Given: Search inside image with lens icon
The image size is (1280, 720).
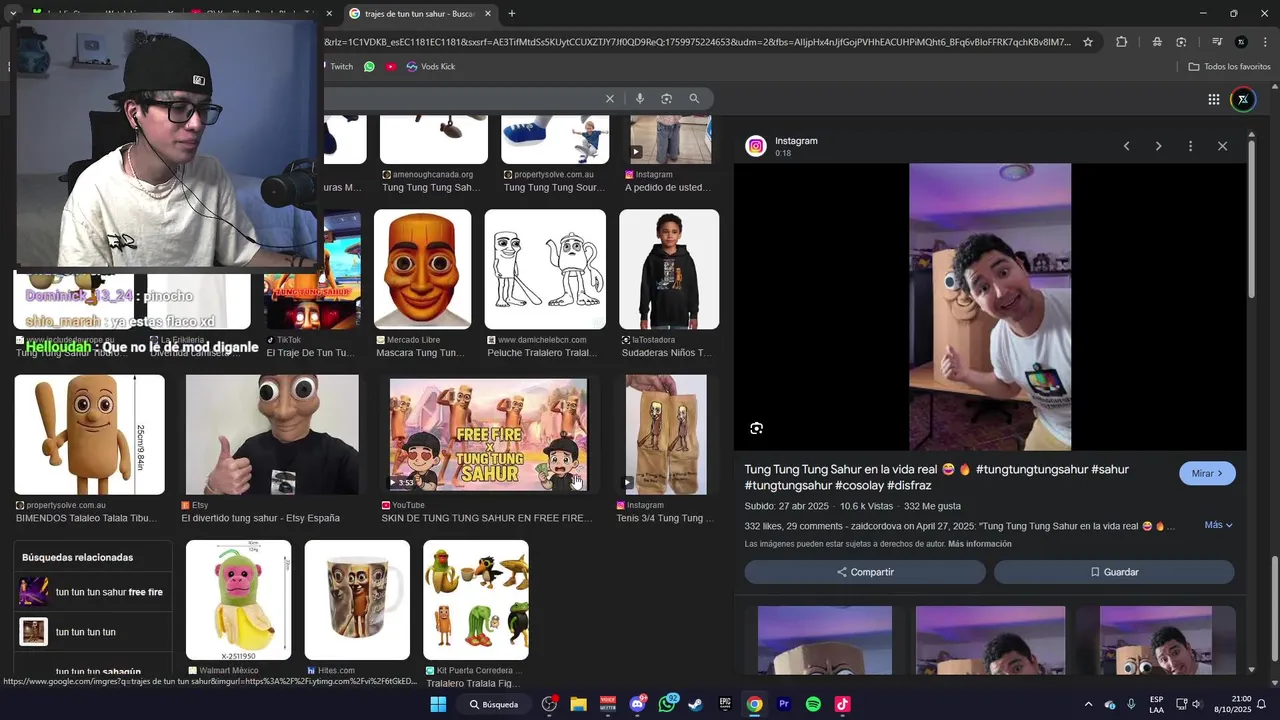Looking at the screenshot, I should (x=757, y=428).
